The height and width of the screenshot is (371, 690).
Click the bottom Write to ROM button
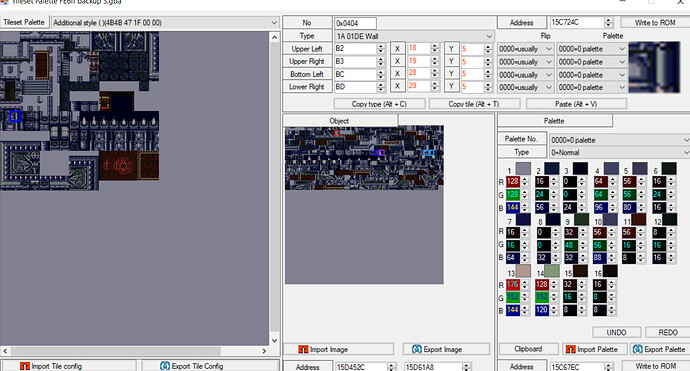[655, 366]
